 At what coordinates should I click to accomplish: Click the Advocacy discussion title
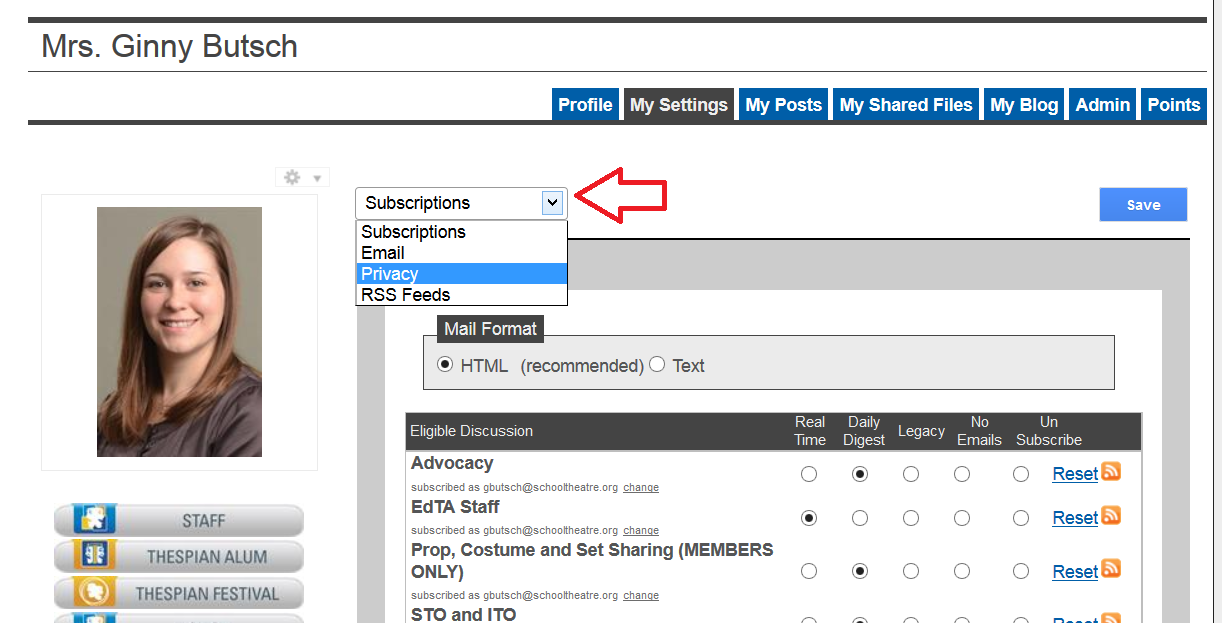coord(452,463)
